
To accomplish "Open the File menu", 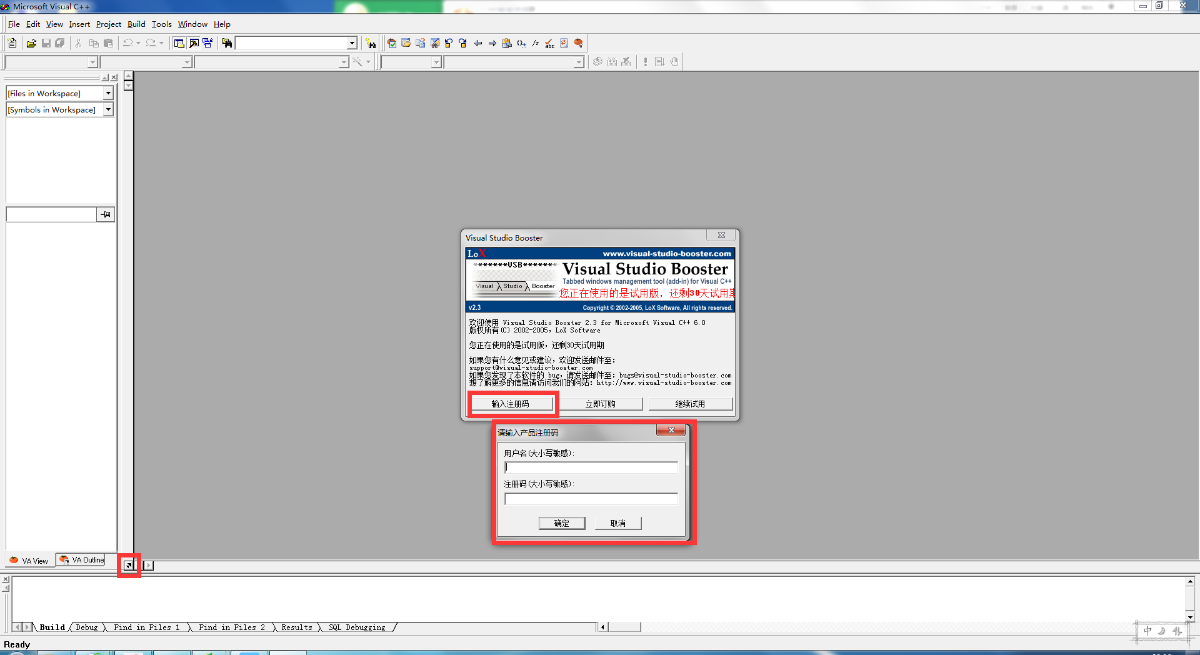I will [14, 24].
